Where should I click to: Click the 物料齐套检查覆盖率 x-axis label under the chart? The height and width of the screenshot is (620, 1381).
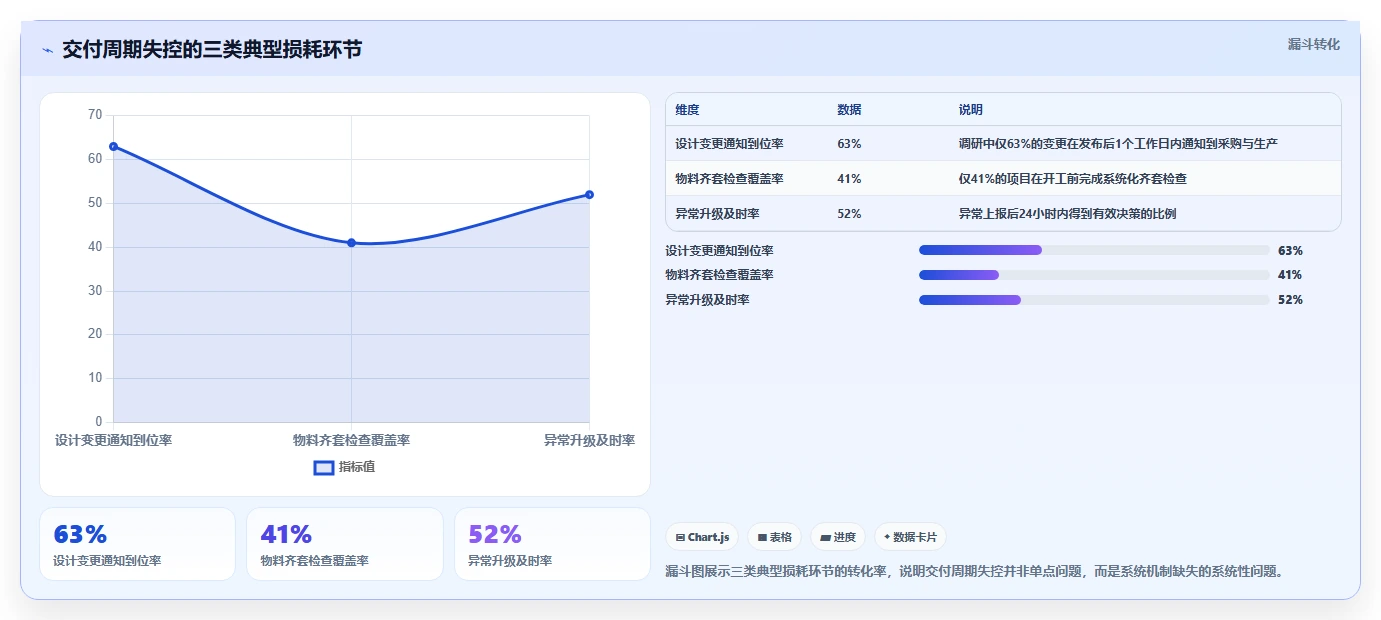coord(351,441)
